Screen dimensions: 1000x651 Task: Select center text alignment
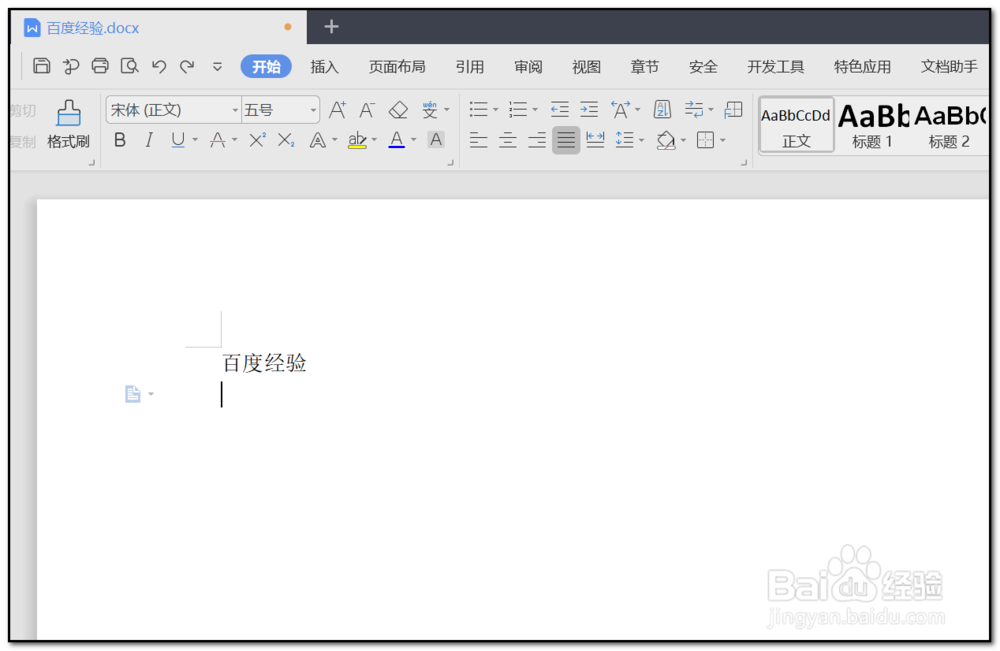tap(508, 140)
